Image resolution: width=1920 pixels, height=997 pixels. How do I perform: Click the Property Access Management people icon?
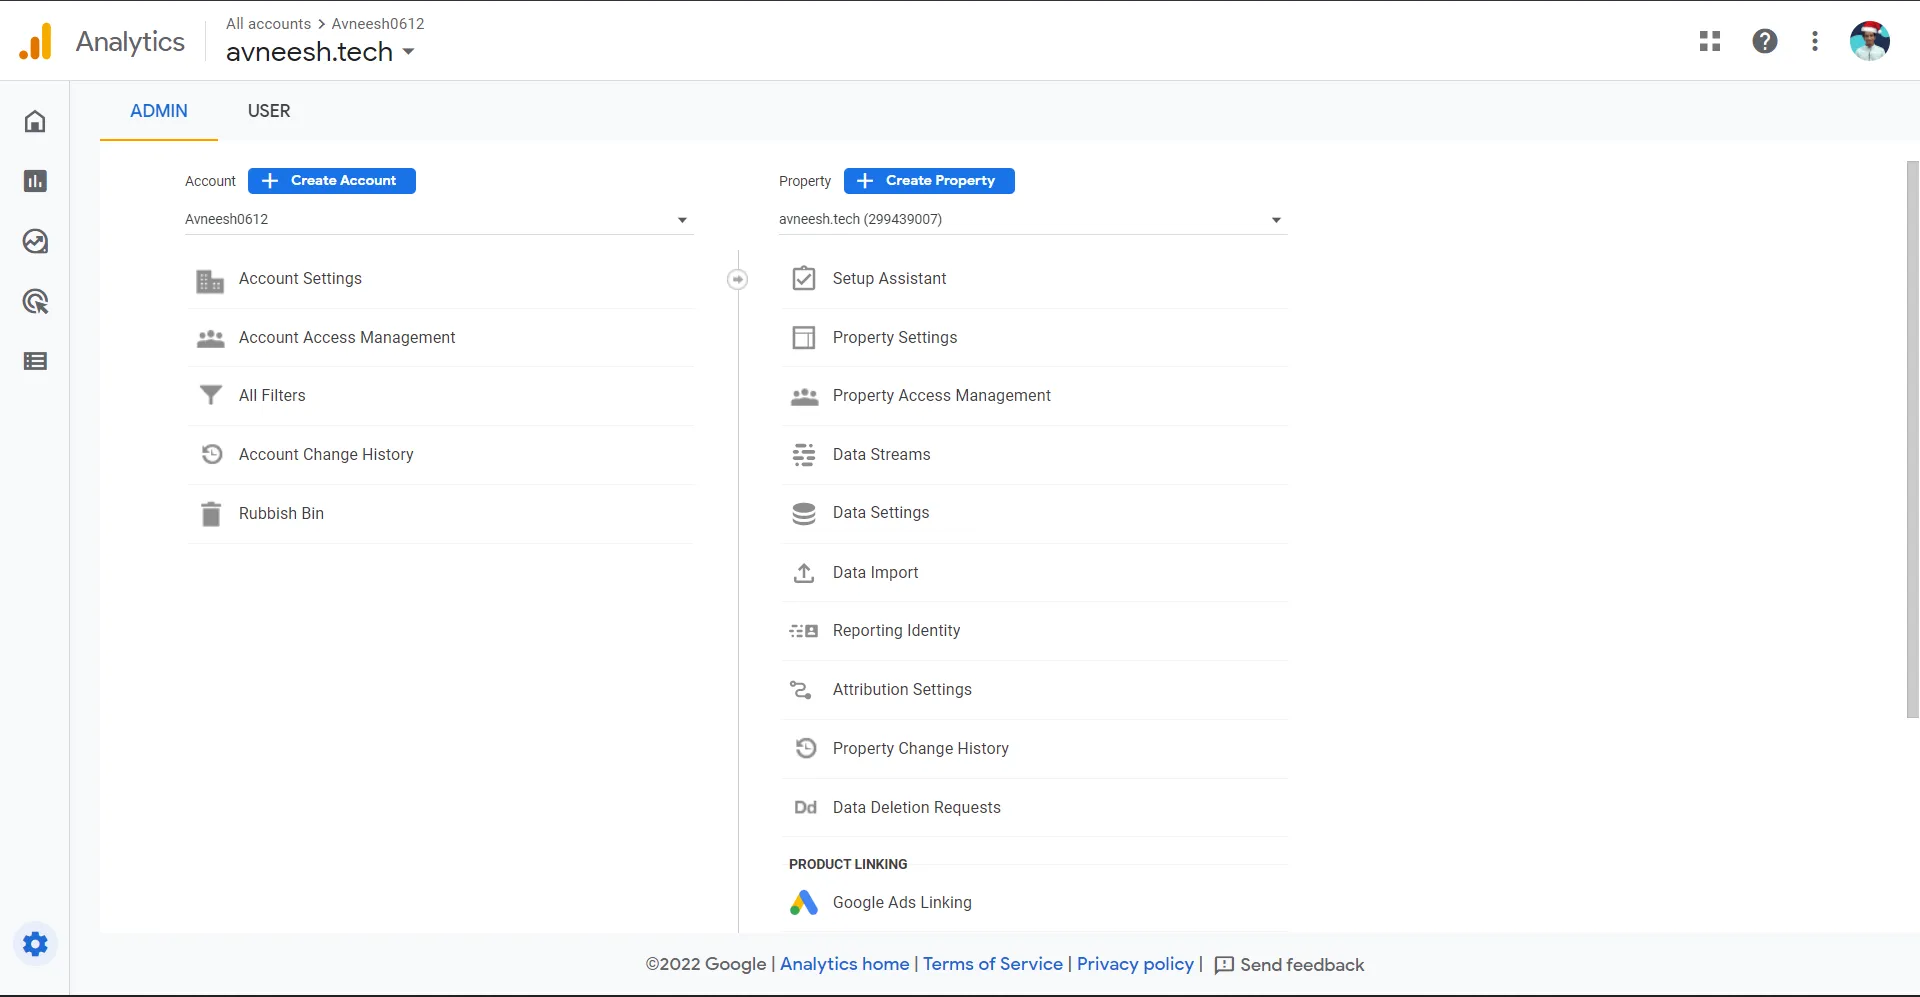pyautogui.click(x=804, y=397)
